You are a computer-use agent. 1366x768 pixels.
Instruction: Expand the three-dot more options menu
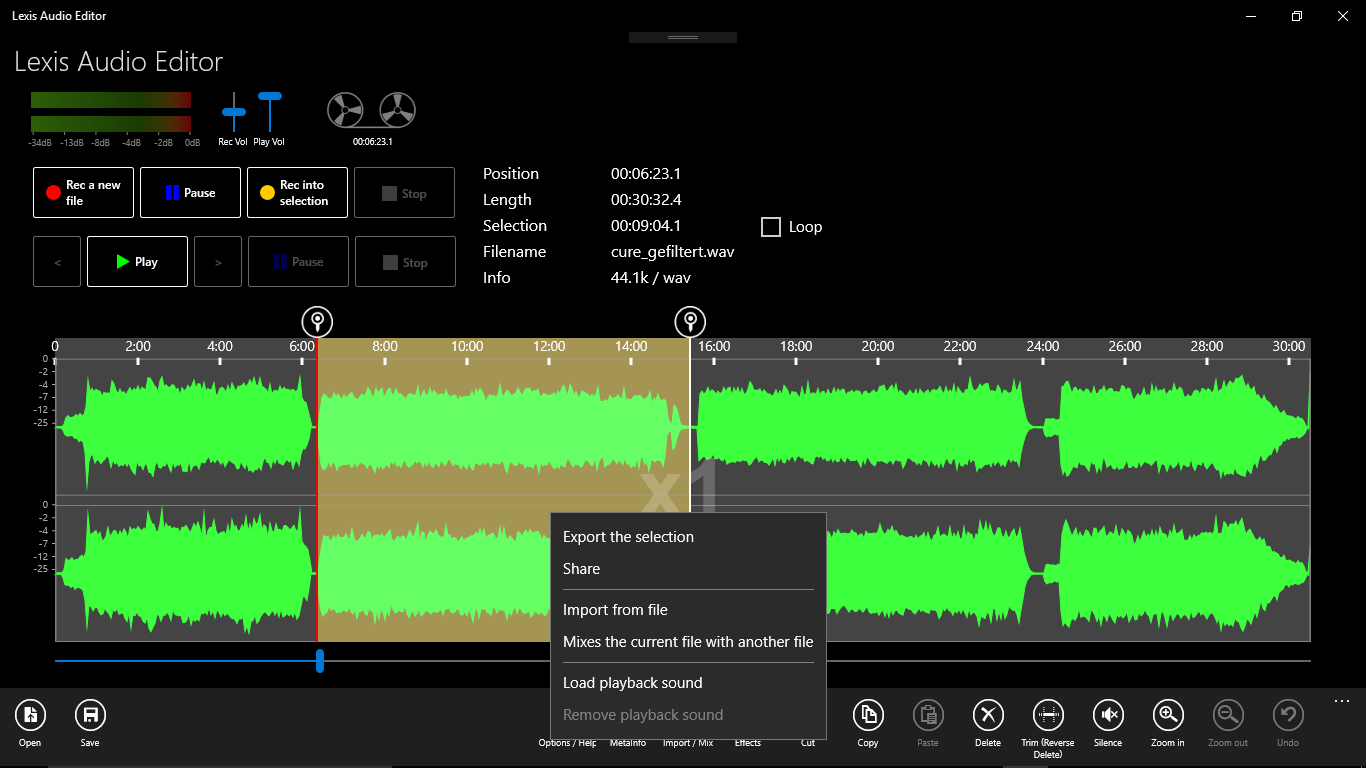pos(1342,702)
